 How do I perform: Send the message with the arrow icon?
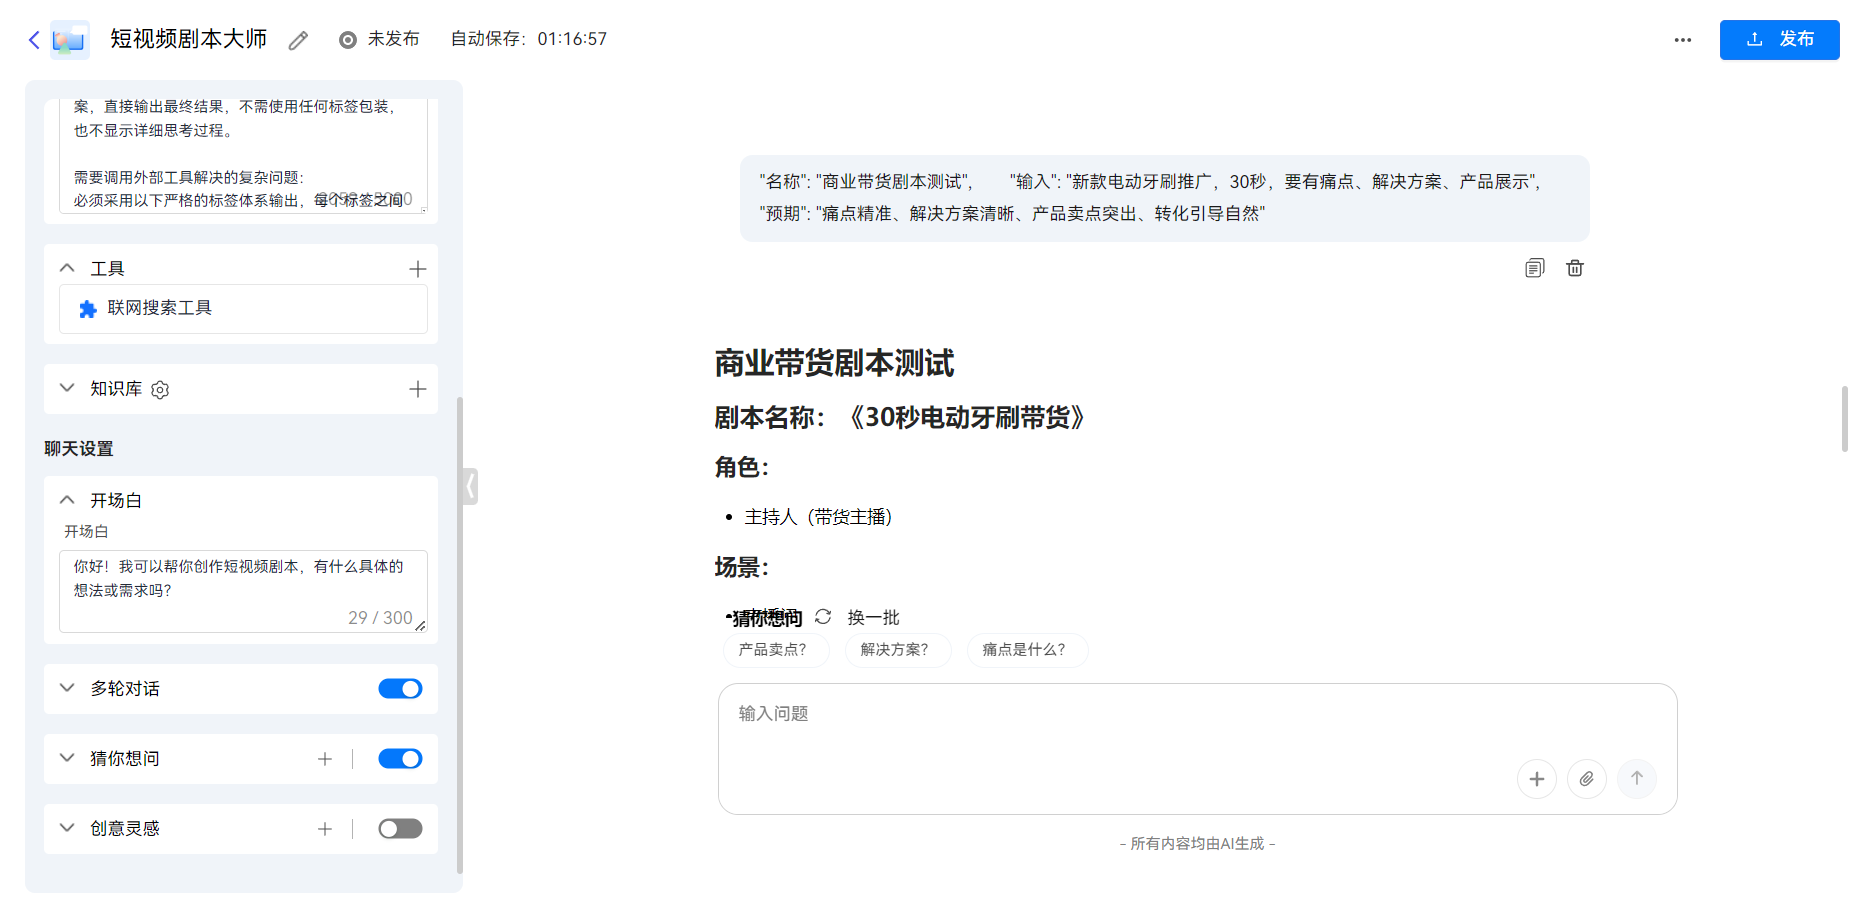click(1637, 779)
